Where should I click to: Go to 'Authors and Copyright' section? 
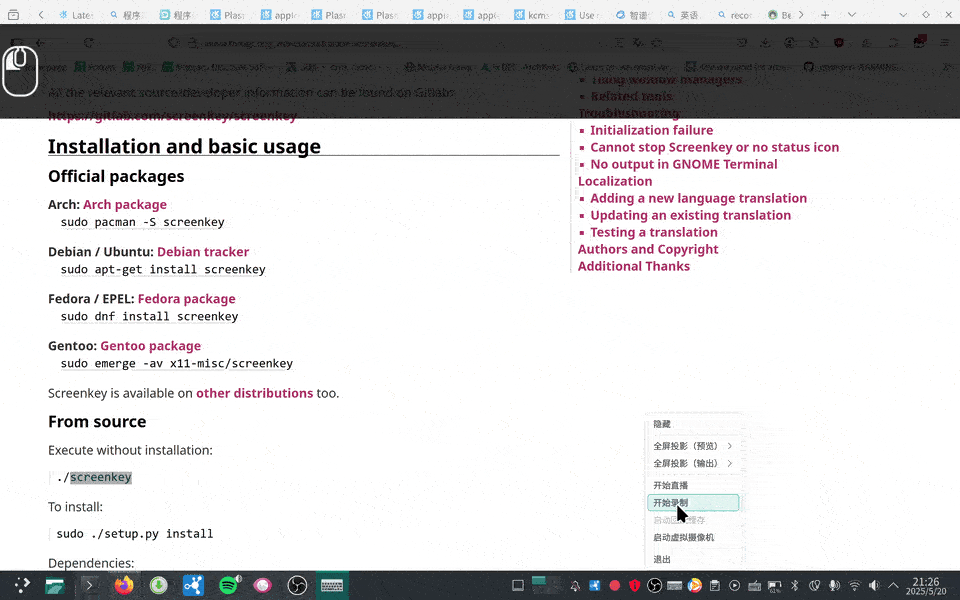(x=648, y=249)
